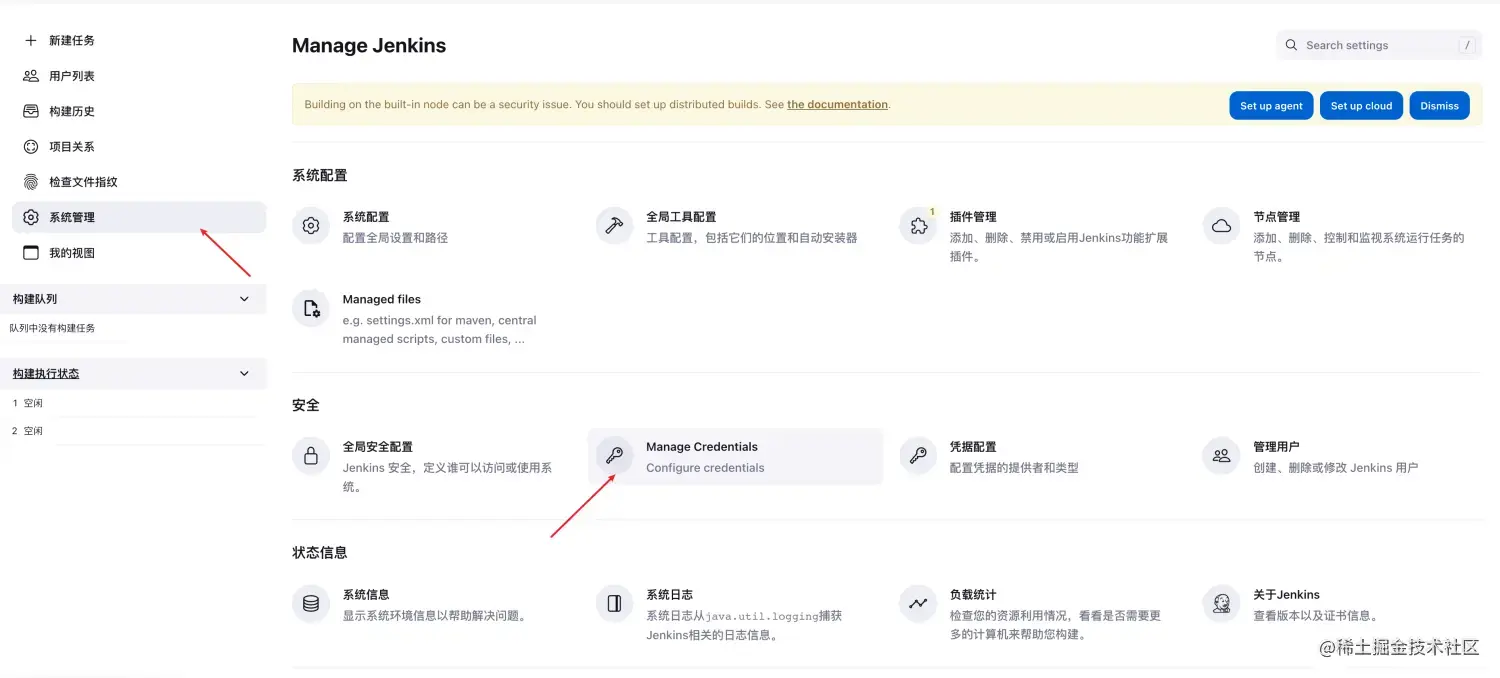Open the 构建队列 heading

[x=35, y=299]
